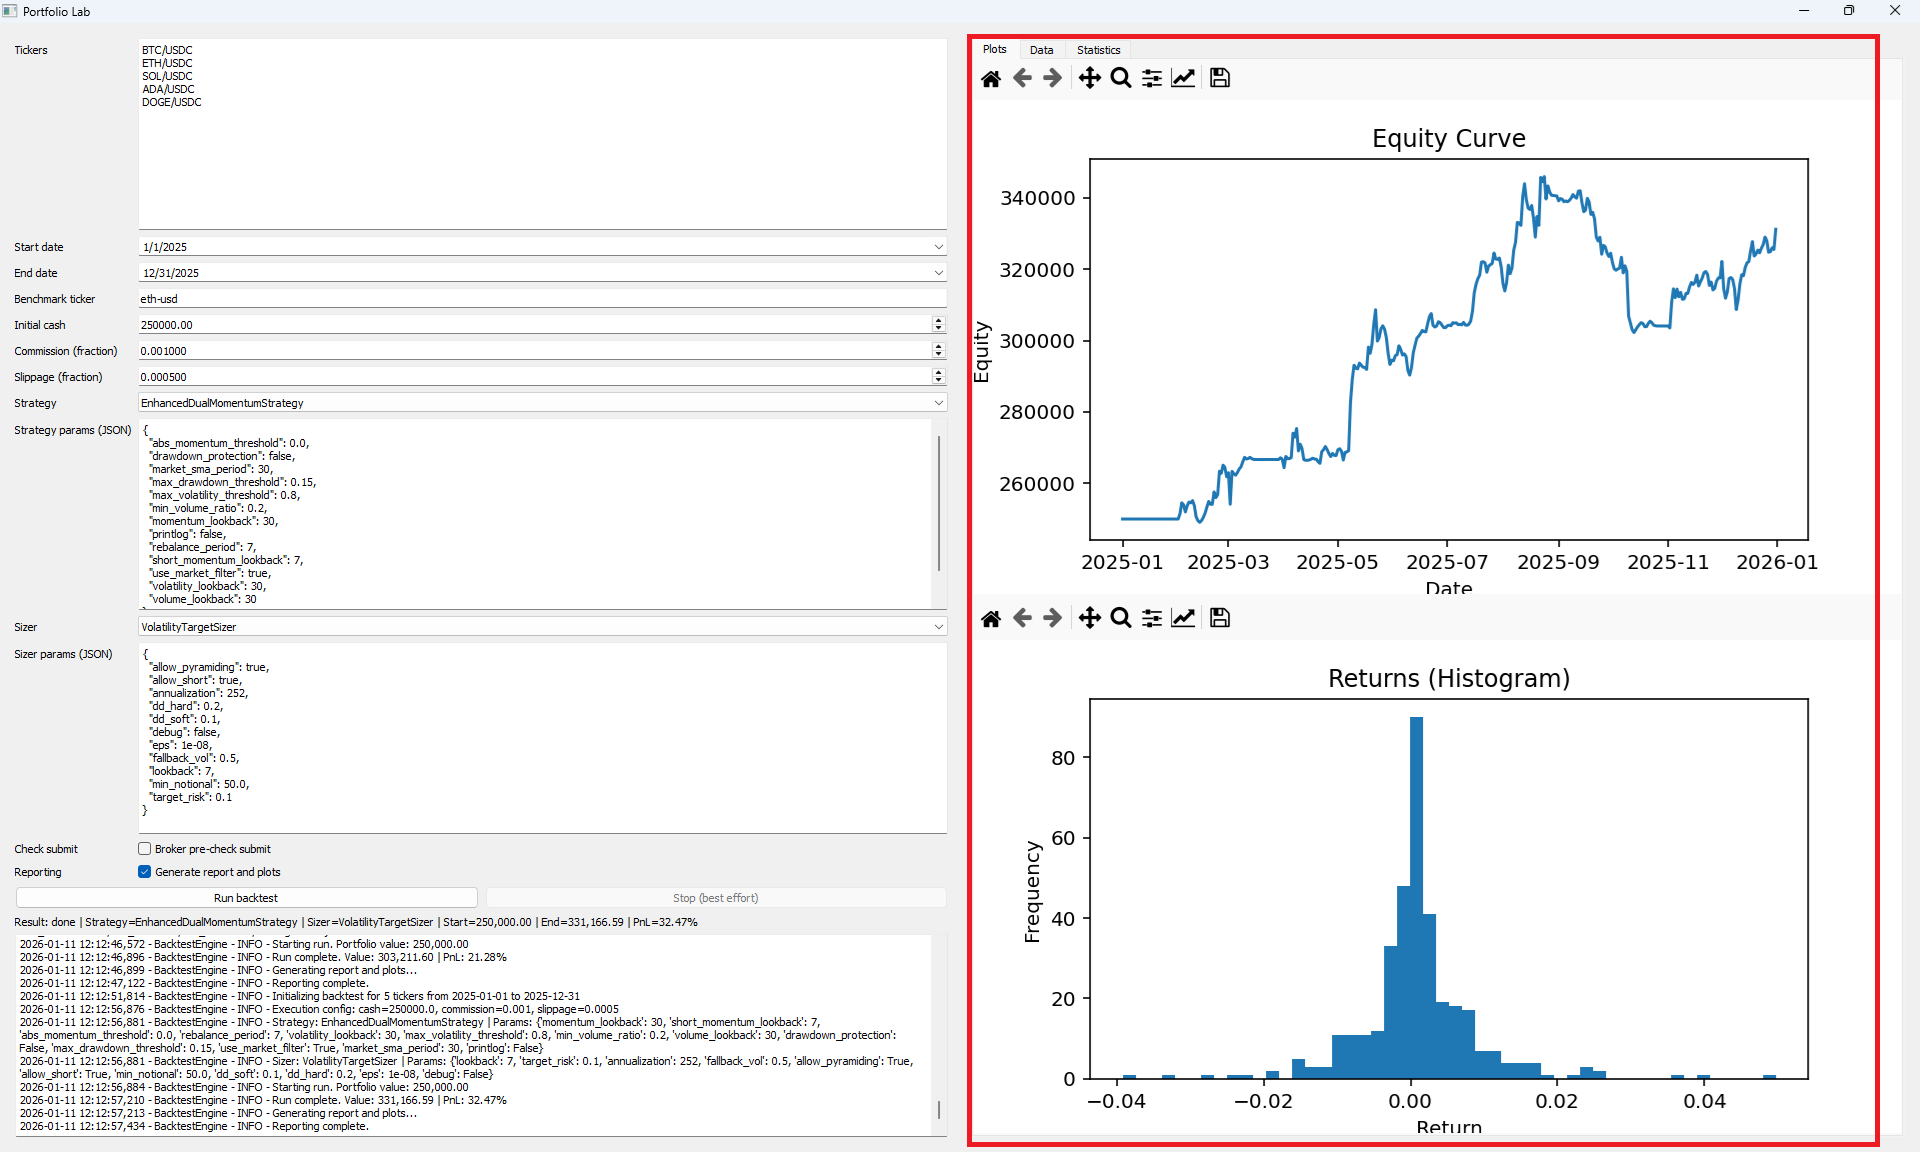Open the Sizer selection dropdown

tap(938, 626)
